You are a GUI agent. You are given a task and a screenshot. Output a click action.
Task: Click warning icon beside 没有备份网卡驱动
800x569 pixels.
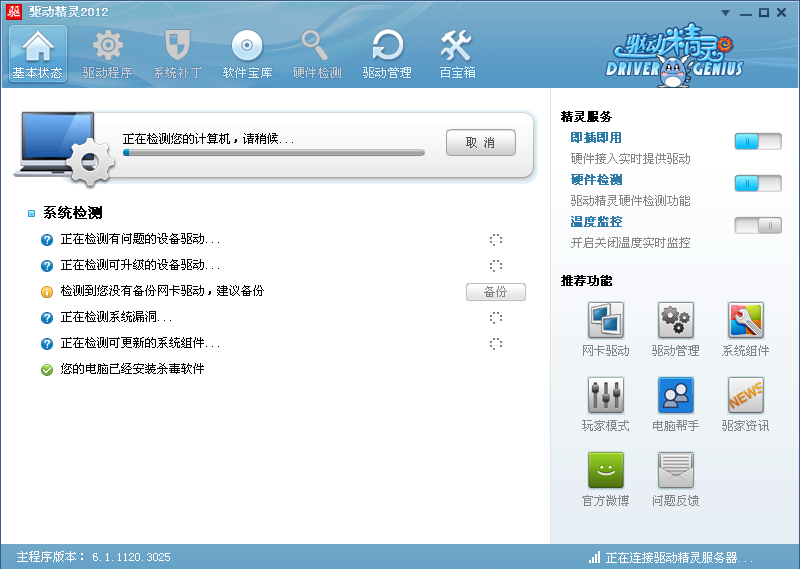click(47, 292)
